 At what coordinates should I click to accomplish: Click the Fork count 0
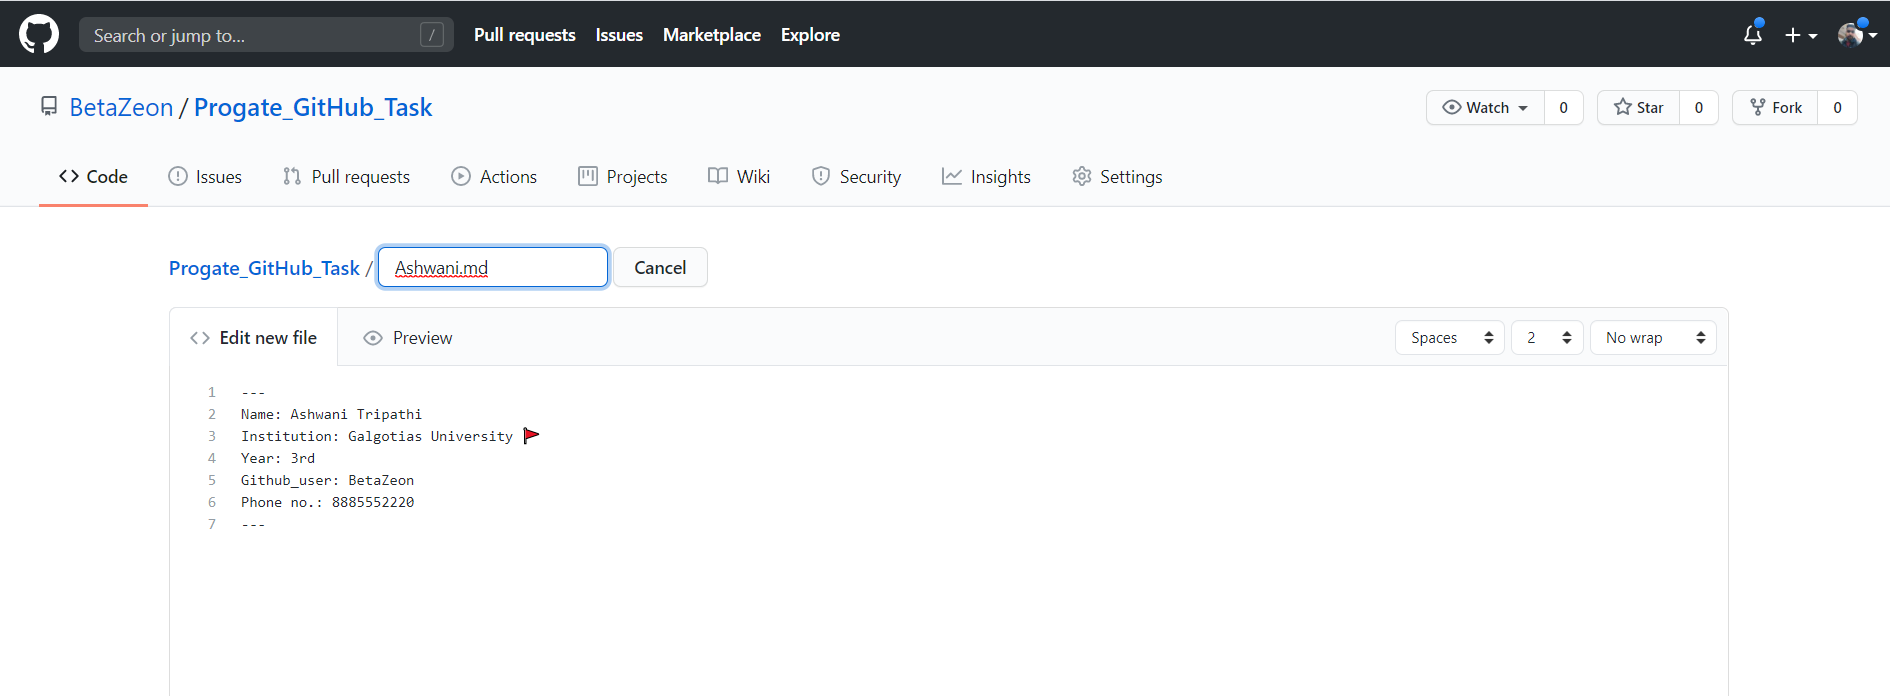point(1837,107)
